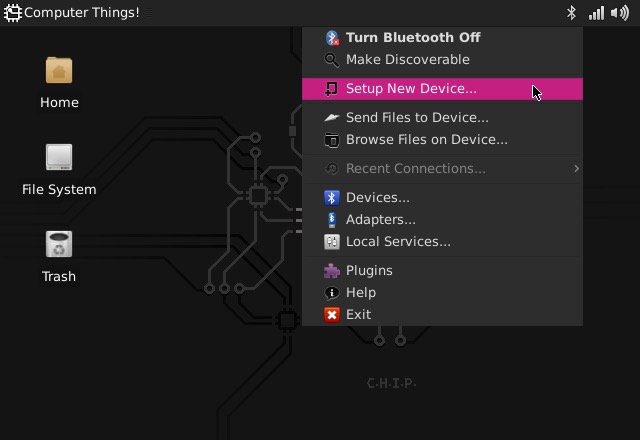
Task: Select Setup New Device menu entry
Action: tap(411, 89)
